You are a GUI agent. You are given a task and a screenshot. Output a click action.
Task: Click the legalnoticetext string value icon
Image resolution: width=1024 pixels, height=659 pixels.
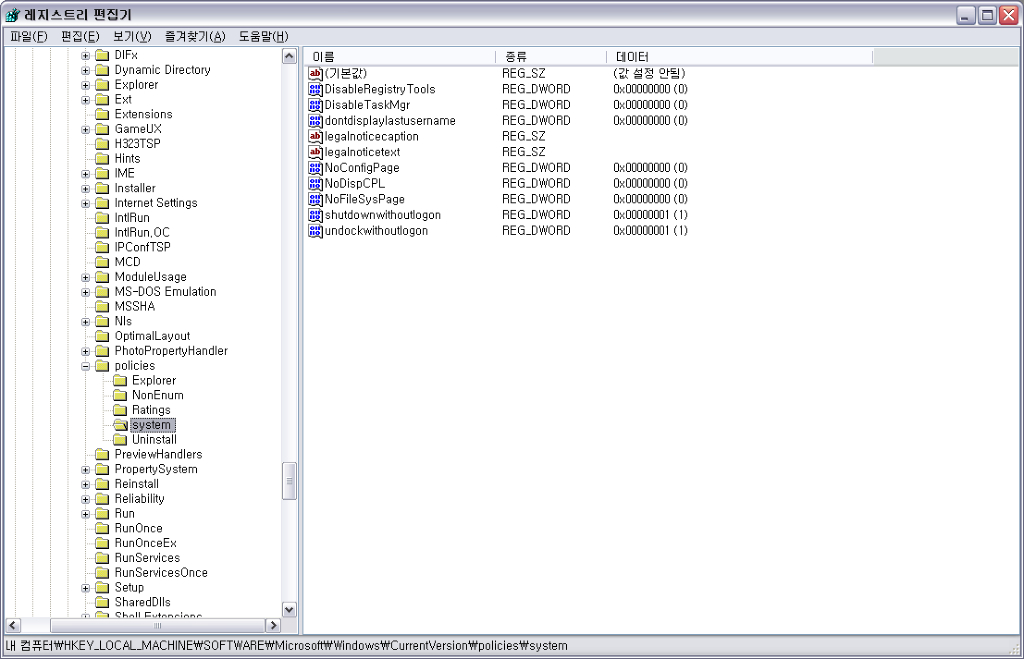315,152
